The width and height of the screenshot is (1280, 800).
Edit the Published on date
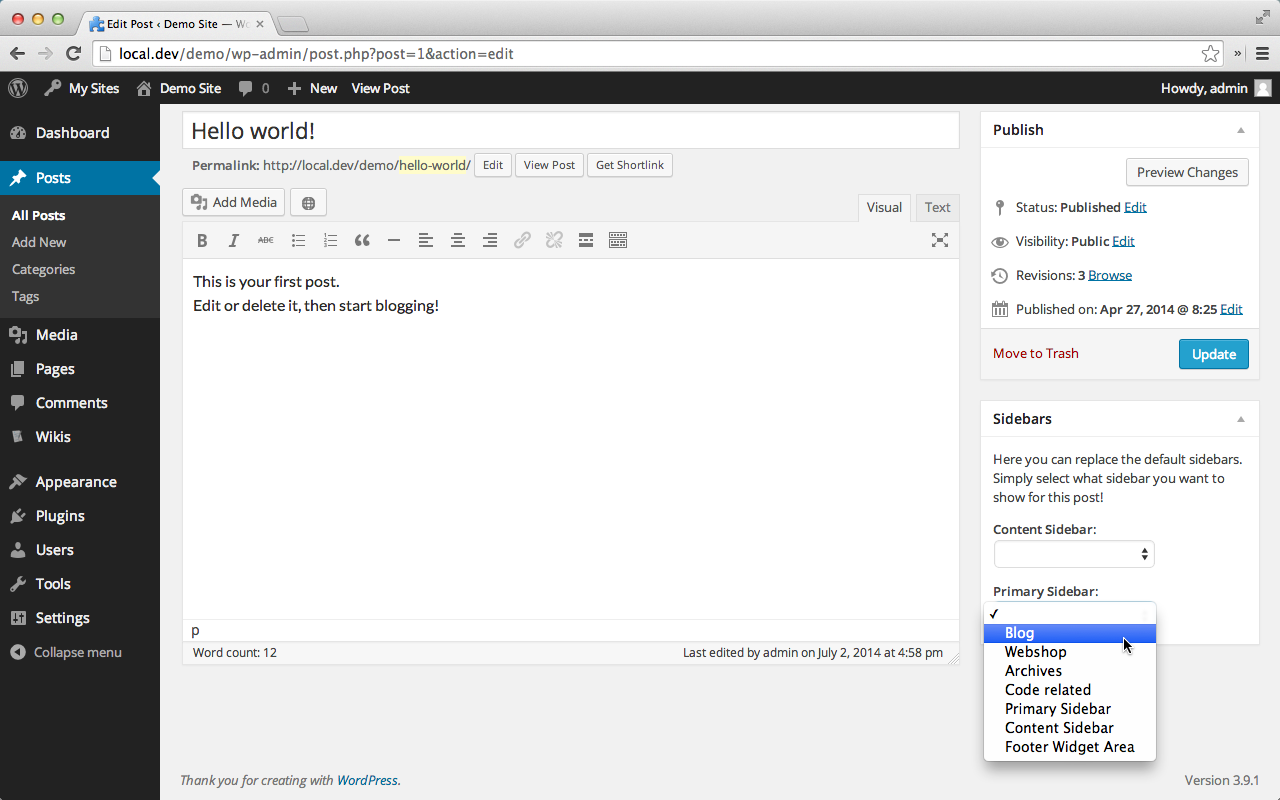click(1231, 309)
